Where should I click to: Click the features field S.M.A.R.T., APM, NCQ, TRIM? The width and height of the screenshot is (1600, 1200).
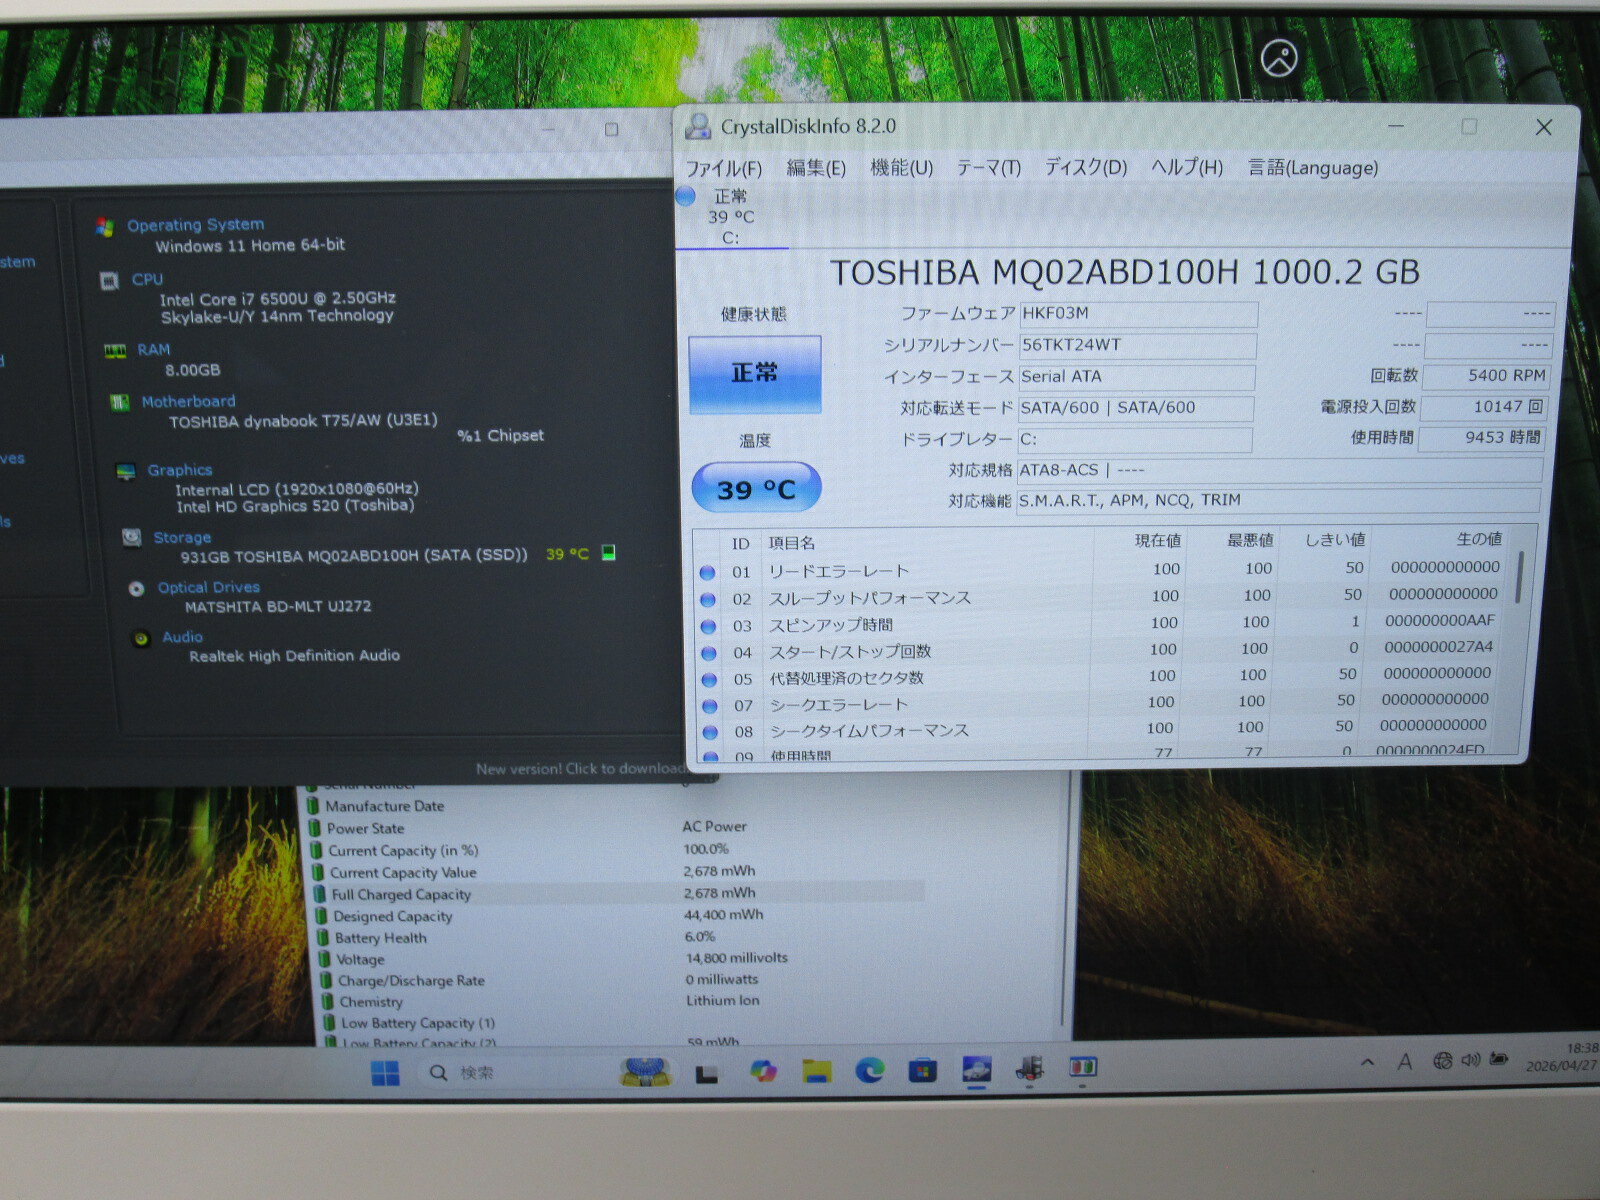click(x=1278, y=500)
